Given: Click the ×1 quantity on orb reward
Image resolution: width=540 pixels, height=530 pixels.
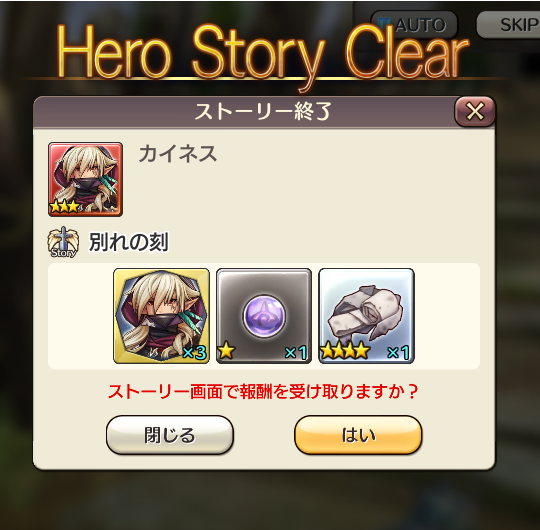Looking at the screenshot, I should pos(296,353).
